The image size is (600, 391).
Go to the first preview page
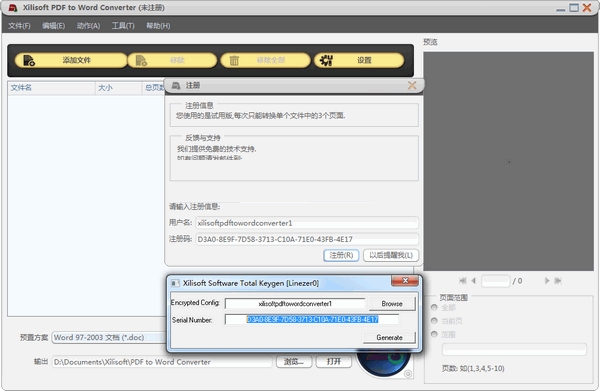(x=463, y=281)
